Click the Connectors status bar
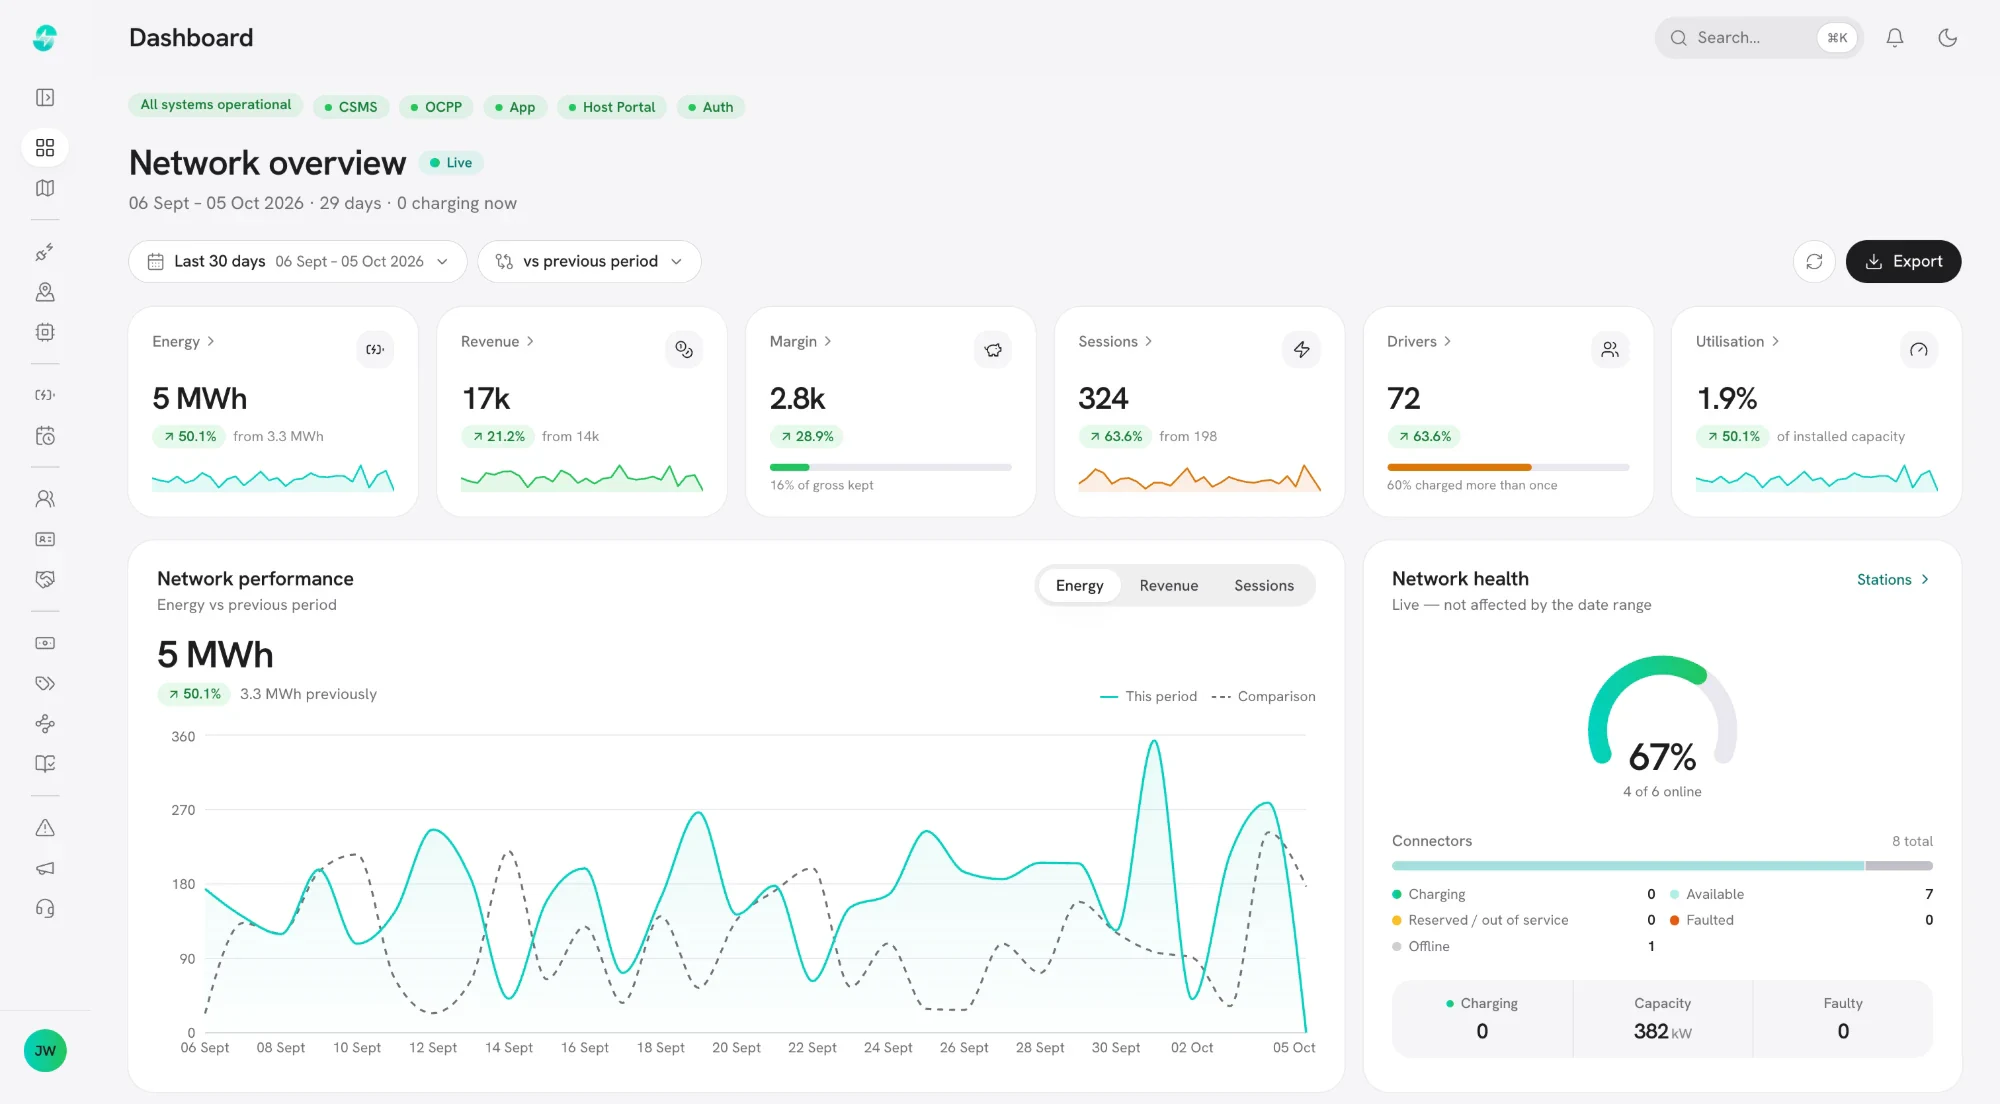Screen dimensions: 2000x1104 pyautogui.click(x=1662, y=866)
